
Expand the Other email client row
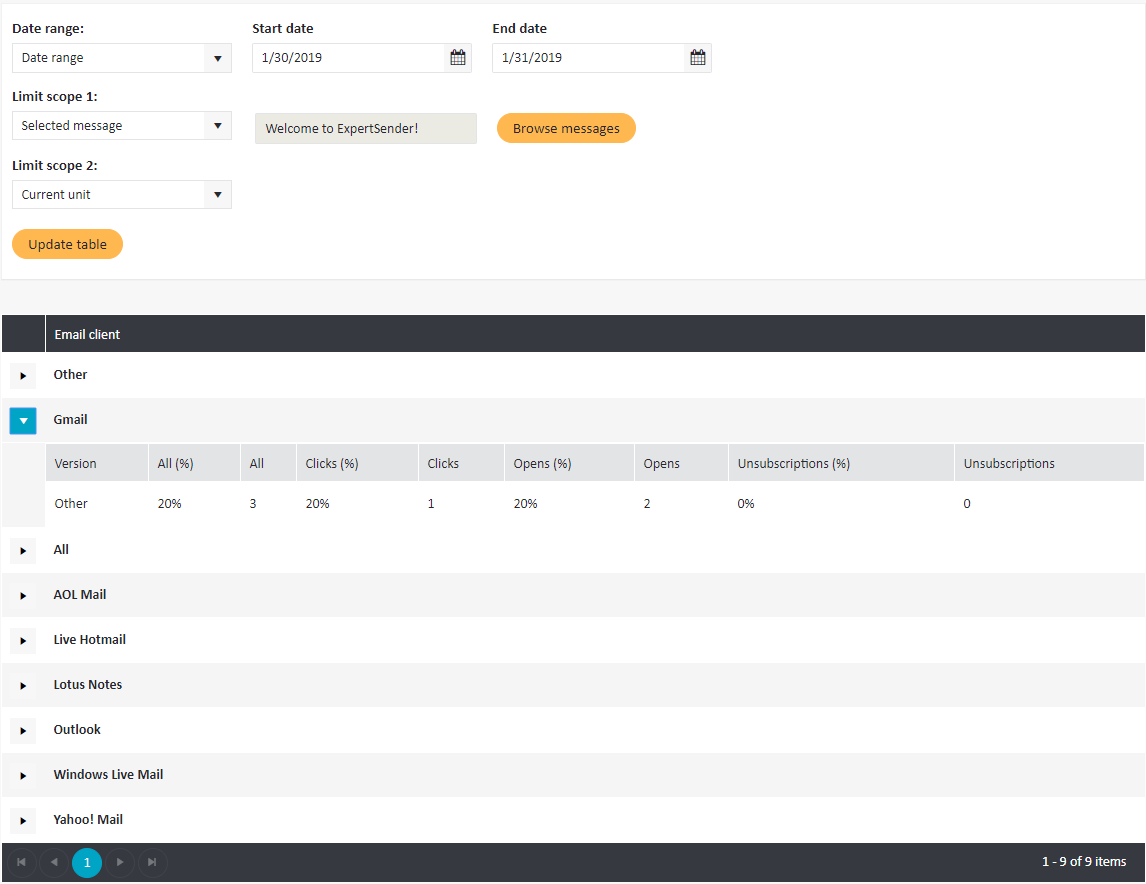pyautogui.click(x=23, y=376)
